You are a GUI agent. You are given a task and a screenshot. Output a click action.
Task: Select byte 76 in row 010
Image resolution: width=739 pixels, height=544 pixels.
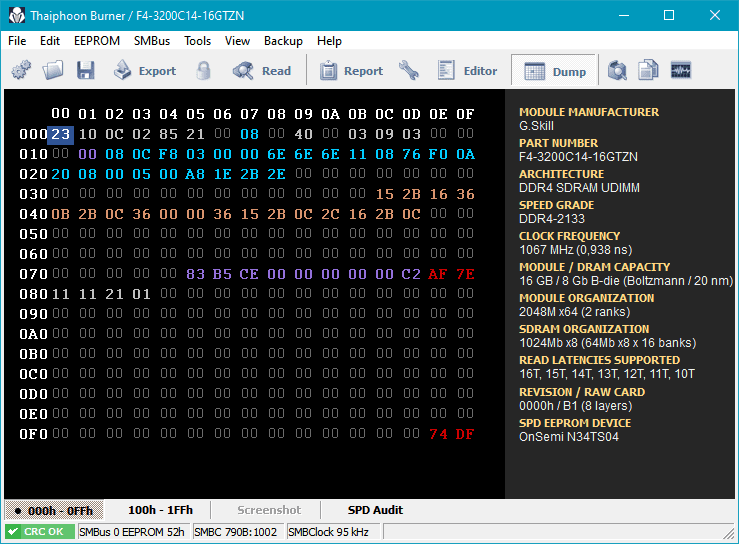(x=411, y=154)
